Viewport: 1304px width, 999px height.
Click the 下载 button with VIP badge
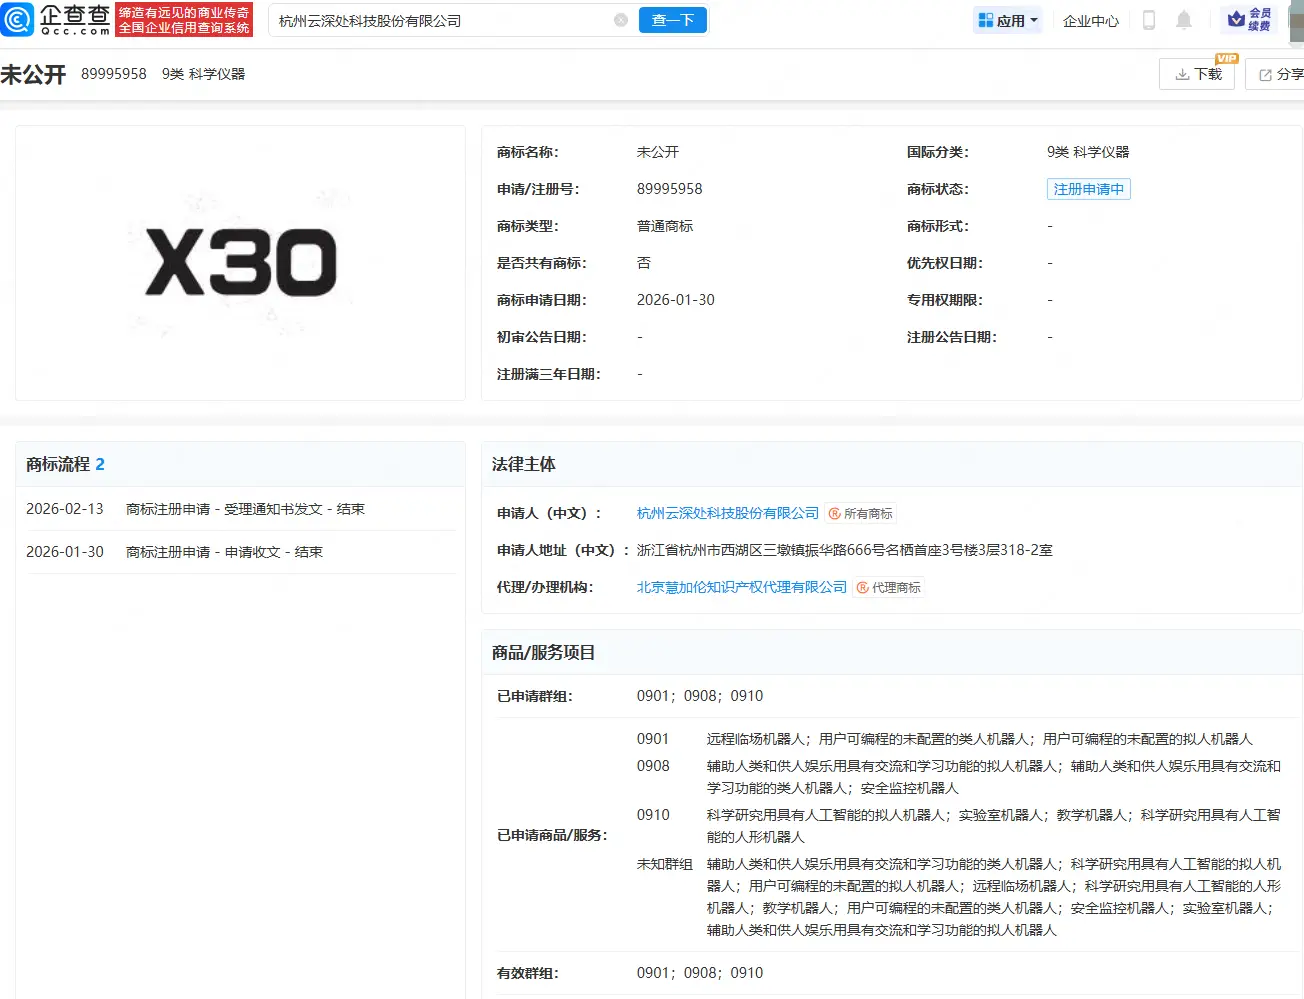[x=1197, y=73]
